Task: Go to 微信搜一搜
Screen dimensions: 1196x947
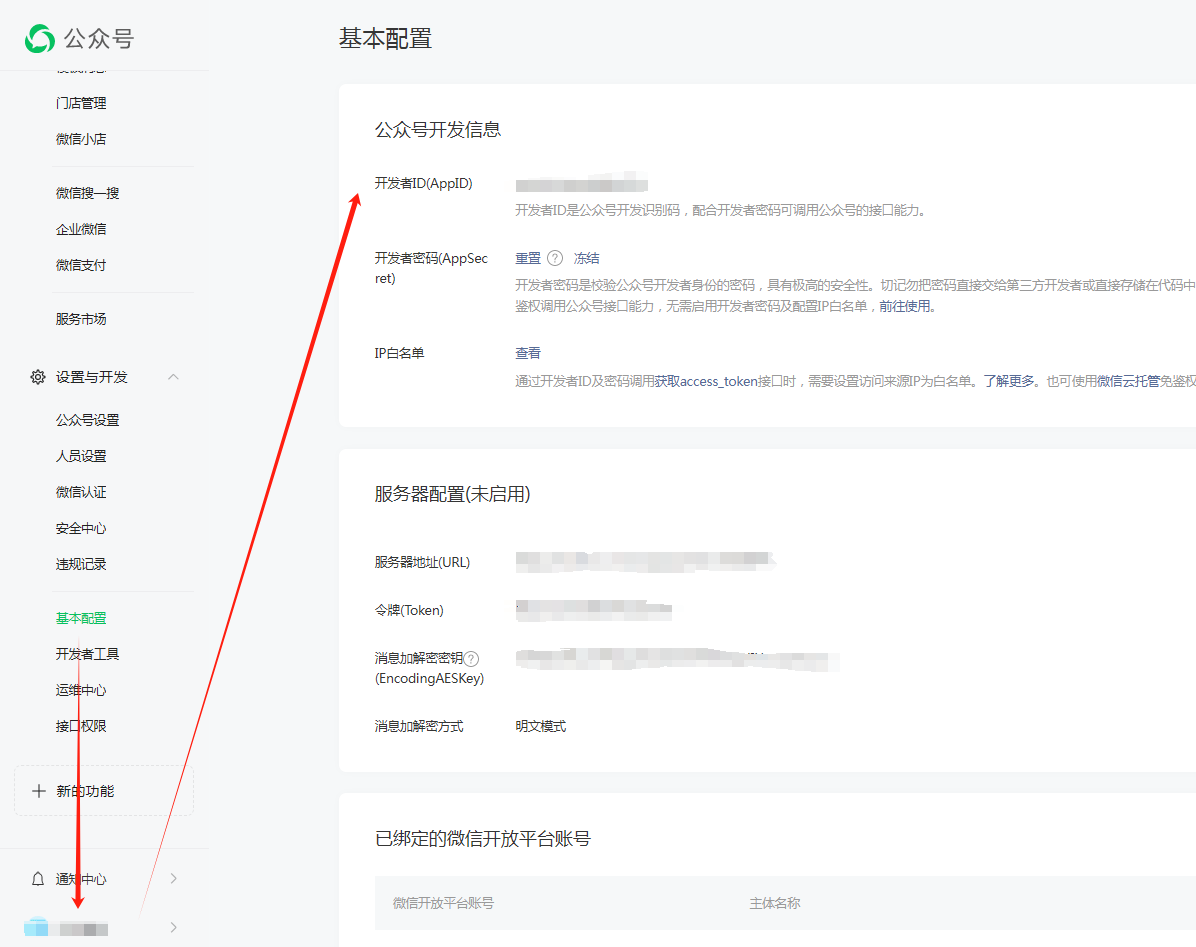Action: (88, 193)
